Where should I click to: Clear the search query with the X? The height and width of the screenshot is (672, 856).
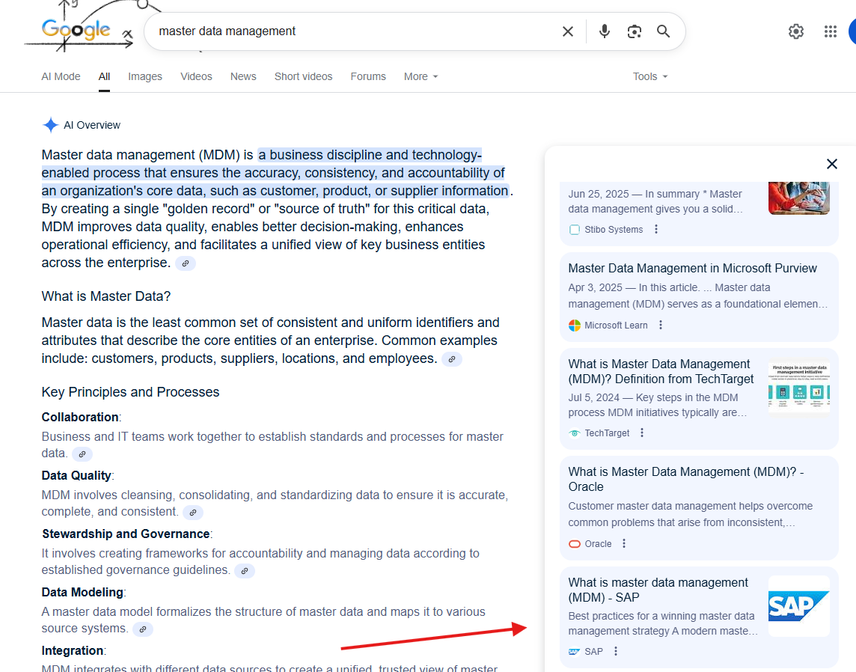pyautogui.click(x=567, y=31)
